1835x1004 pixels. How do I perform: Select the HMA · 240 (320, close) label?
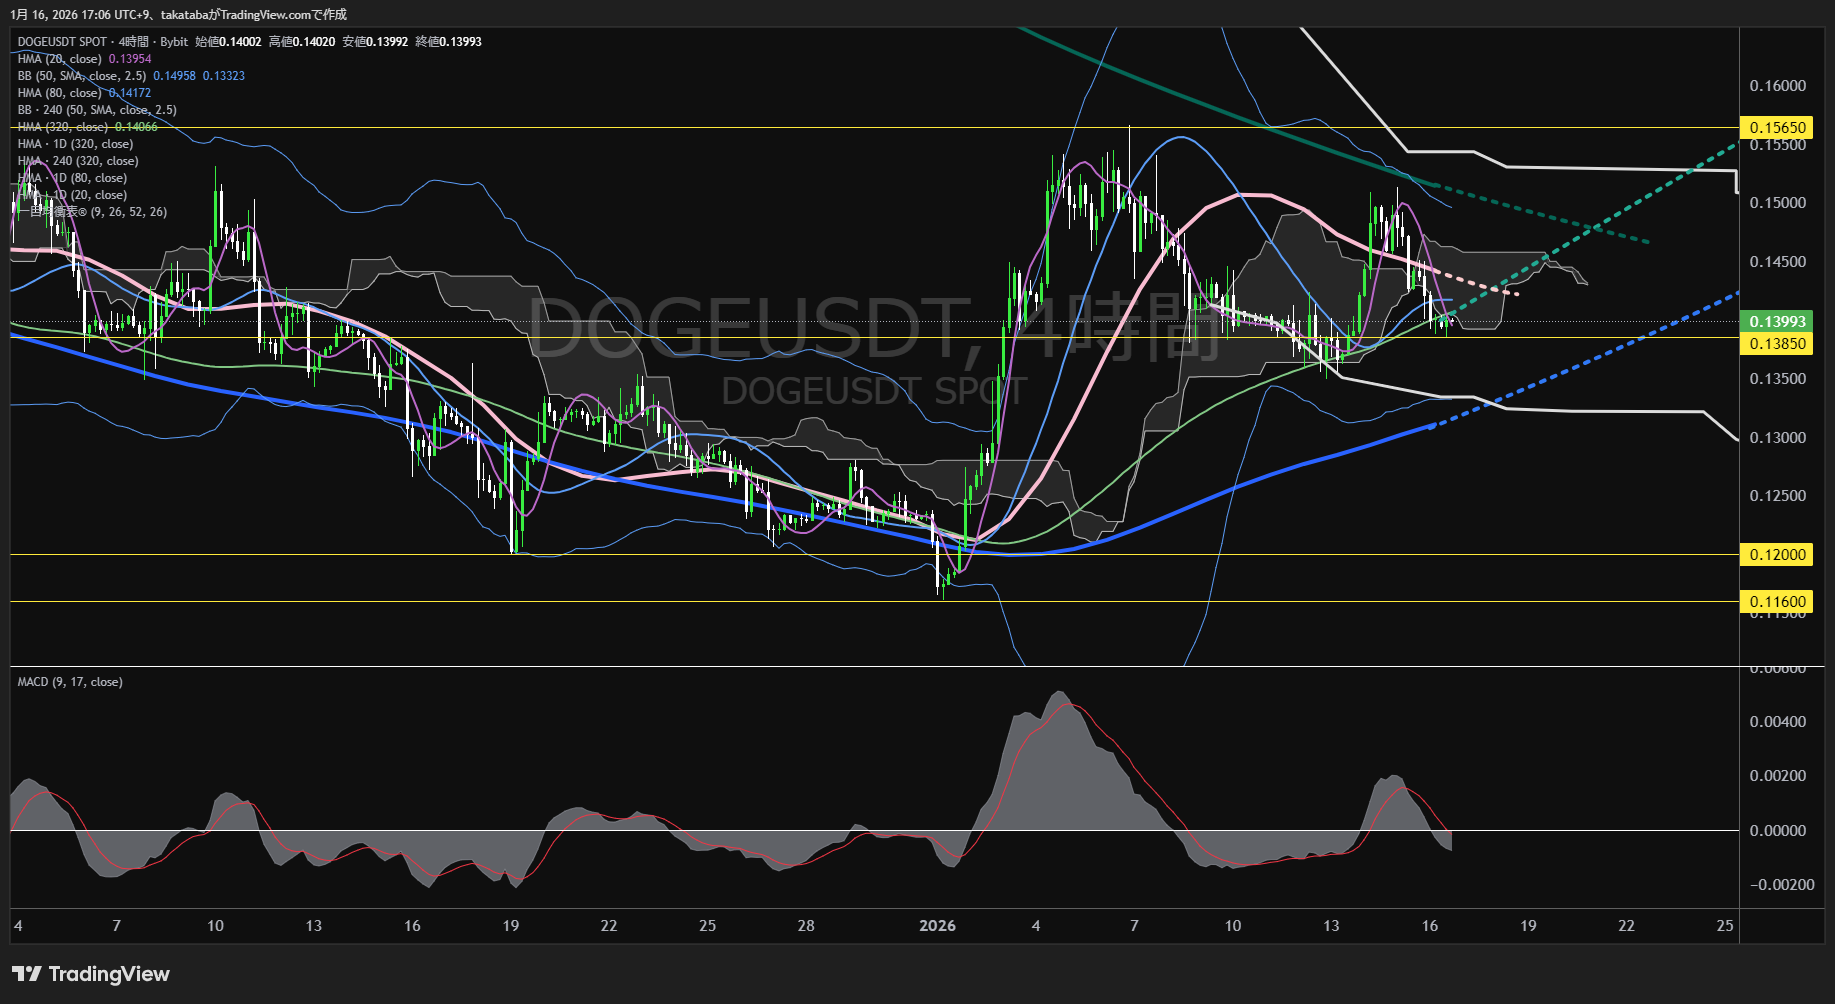78,161
